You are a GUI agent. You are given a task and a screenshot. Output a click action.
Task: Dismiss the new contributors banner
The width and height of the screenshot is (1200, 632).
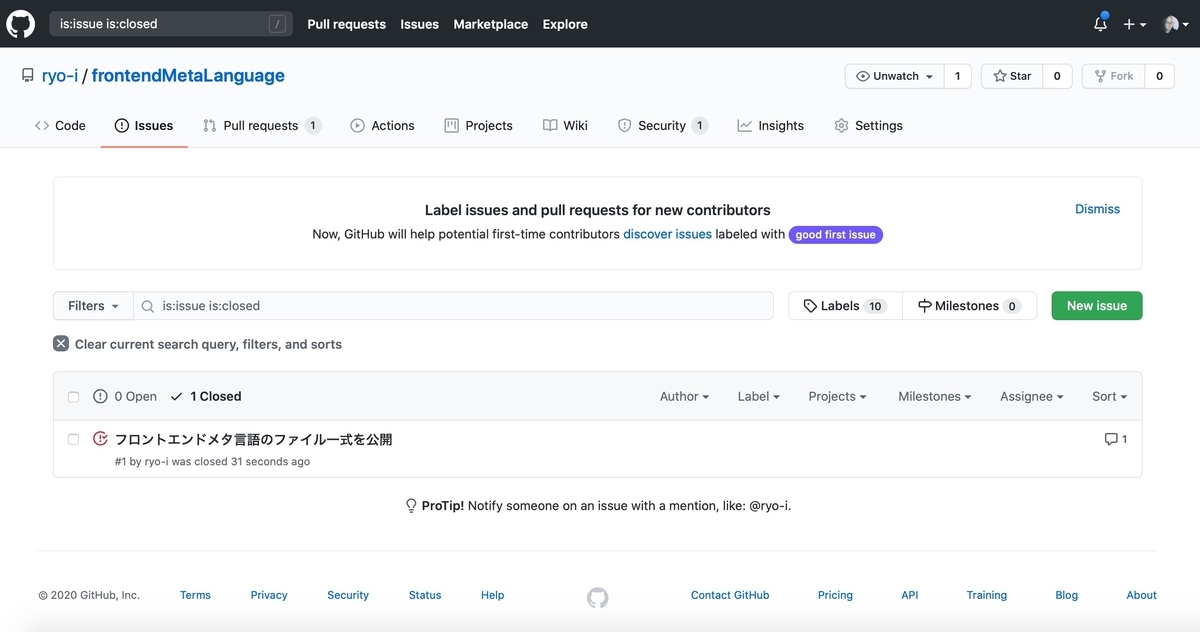point(1097,209)
